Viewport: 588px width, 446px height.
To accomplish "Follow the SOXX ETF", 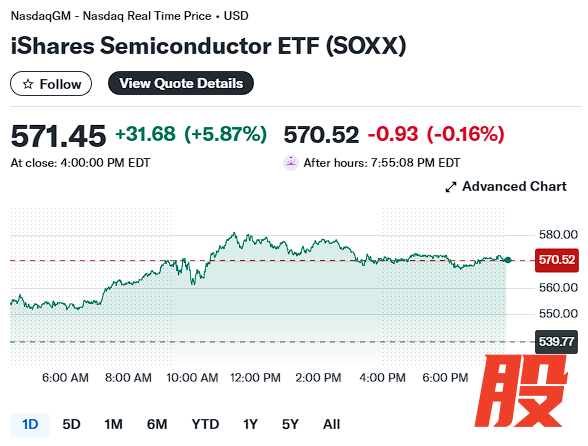I will [51, 84].
